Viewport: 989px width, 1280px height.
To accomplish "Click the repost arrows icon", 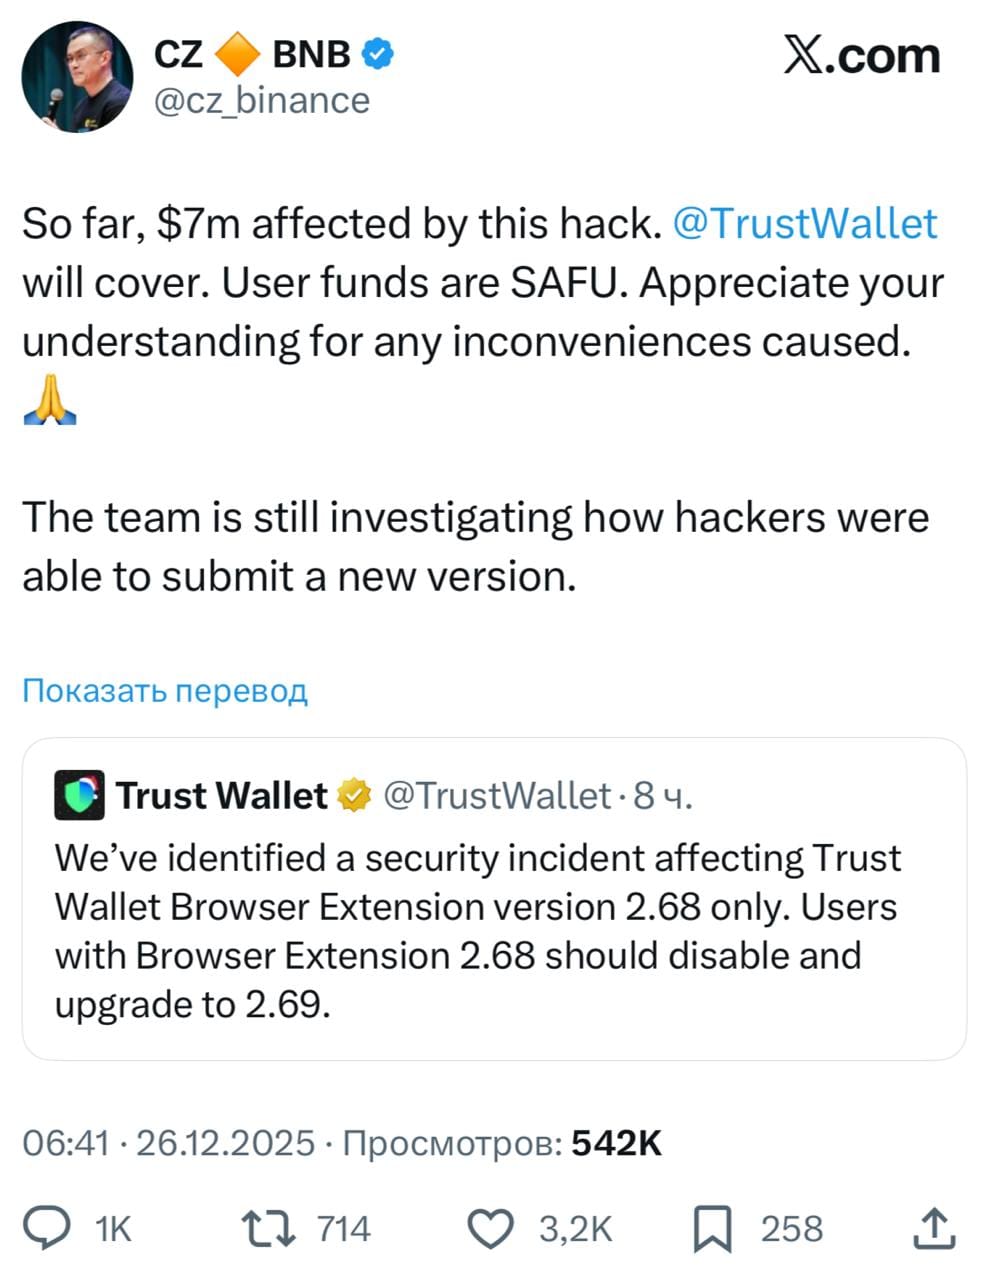I will point(269,1229).
